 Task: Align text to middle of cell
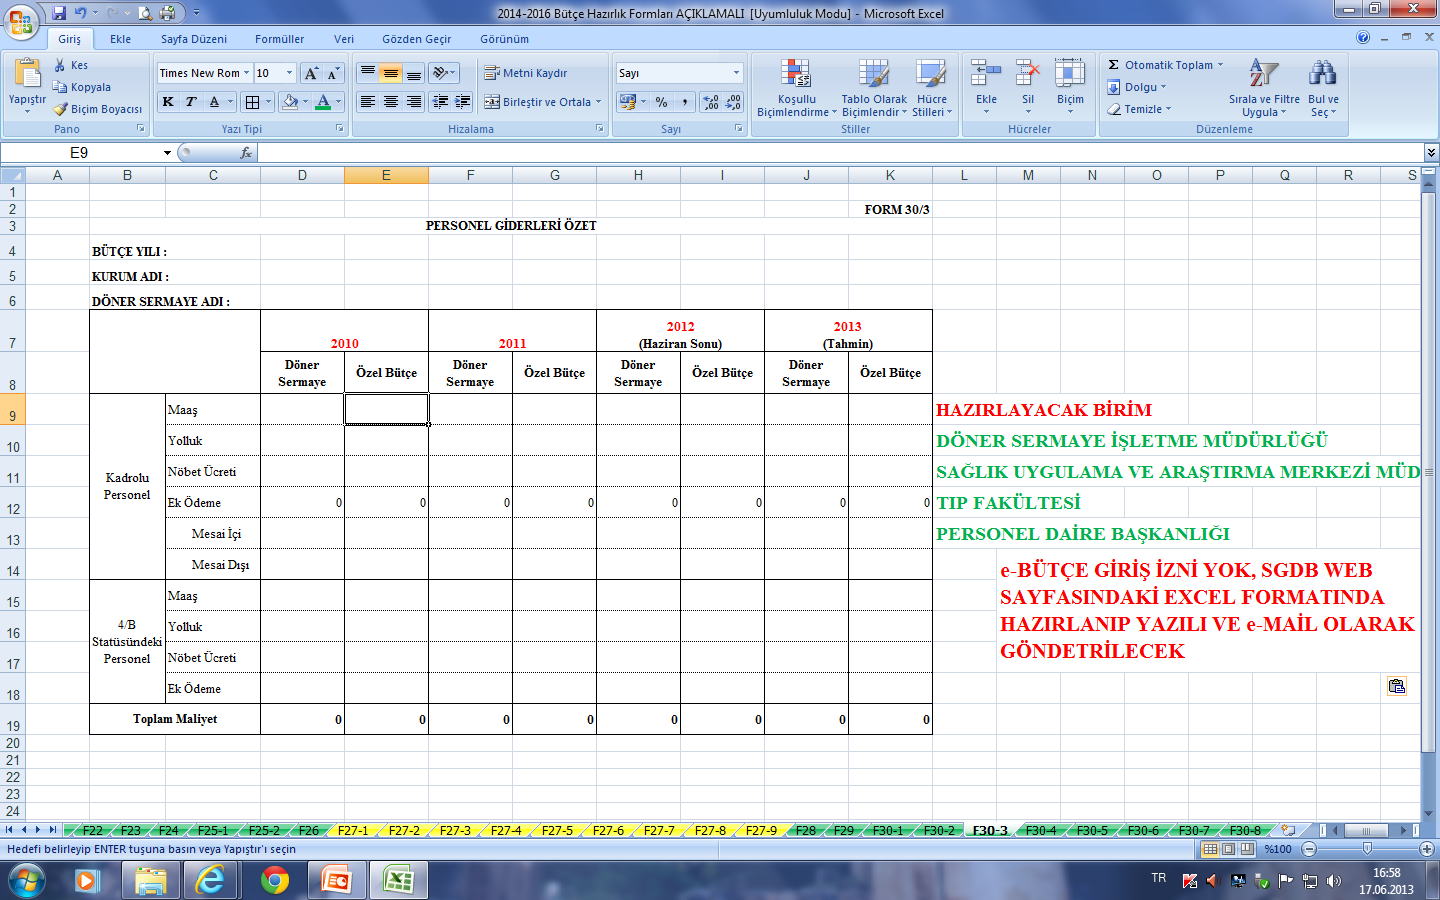391,73
